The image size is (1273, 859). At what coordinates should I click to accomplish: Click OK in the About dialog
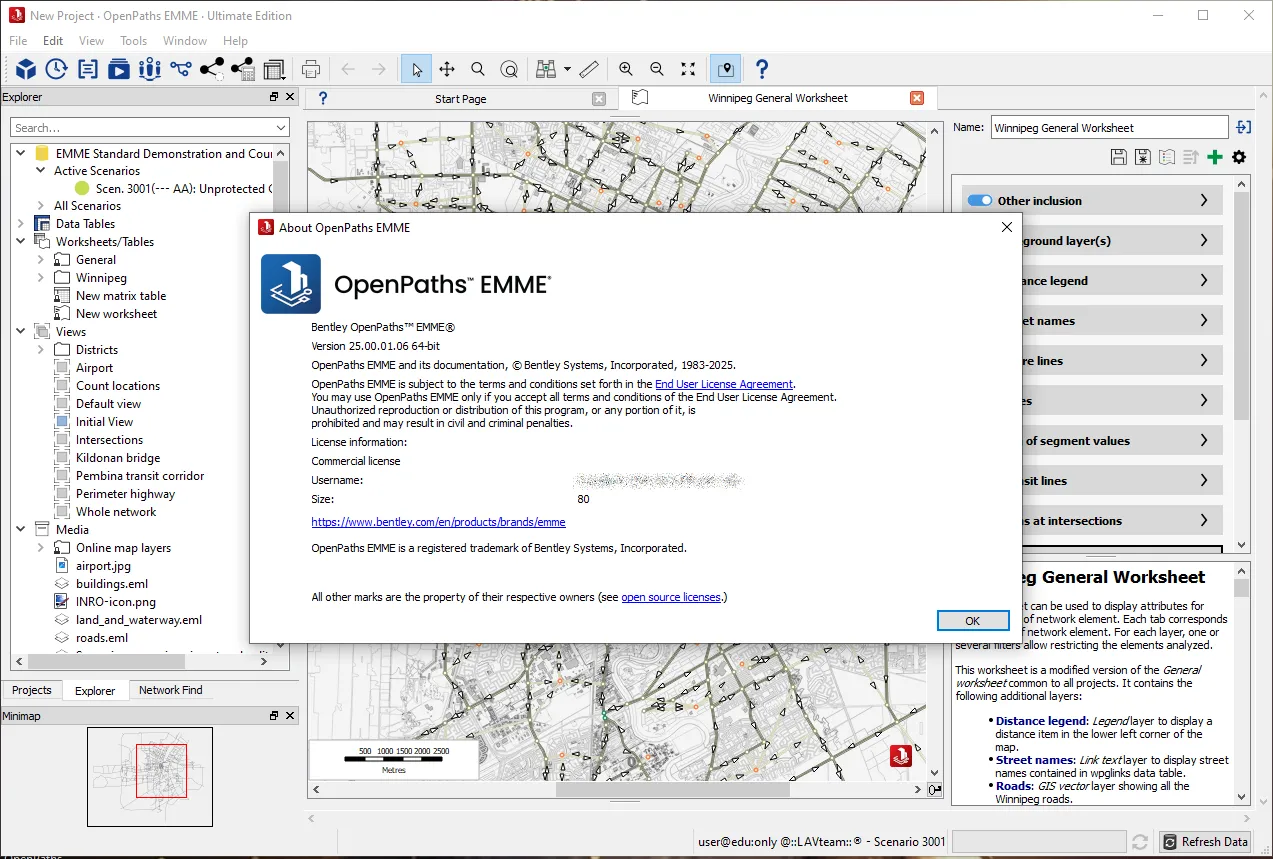tap(973, 621)
